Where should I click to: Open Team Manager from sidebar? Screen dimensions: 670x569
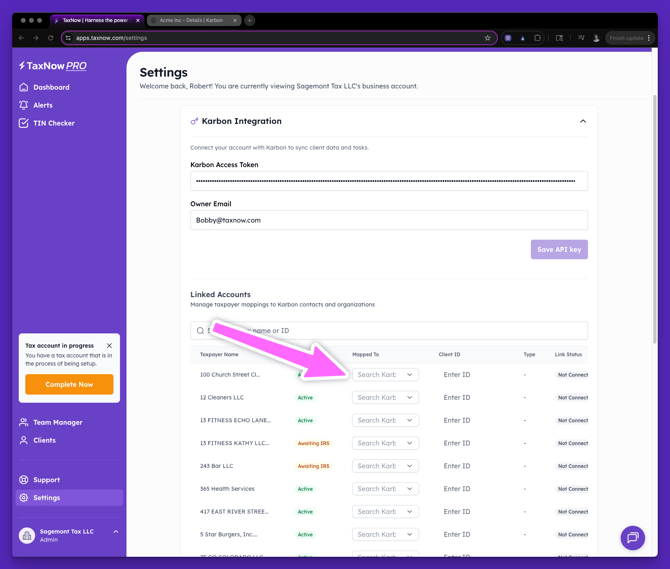50,422
